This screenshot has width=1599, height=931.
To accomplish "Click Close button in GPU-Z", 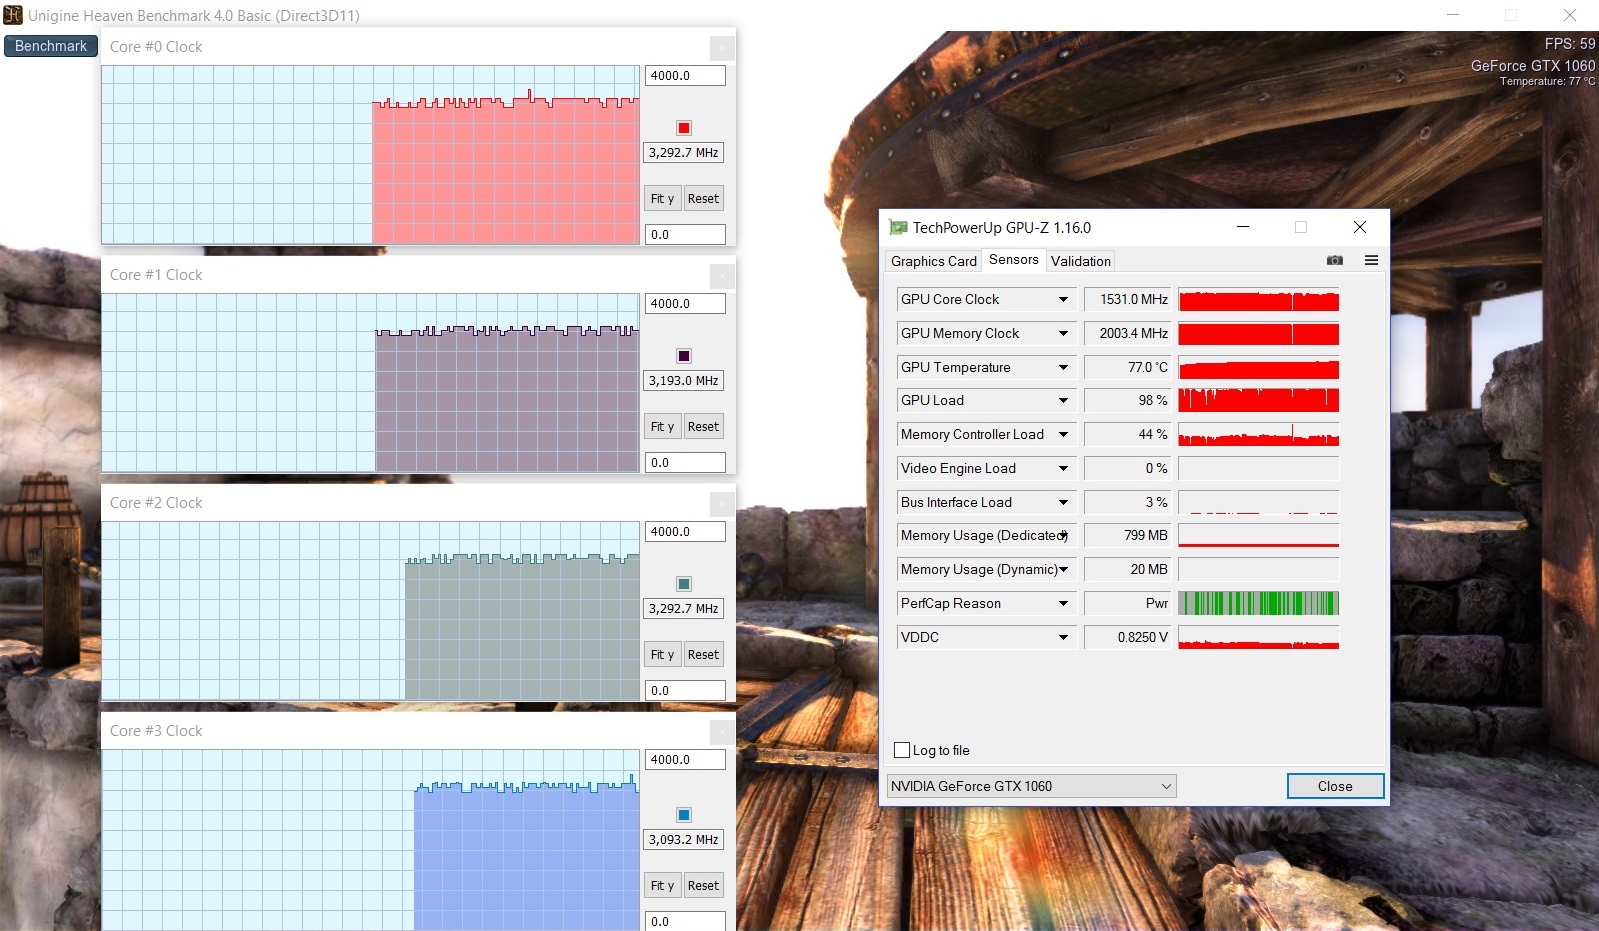I will click(1335, 786).
